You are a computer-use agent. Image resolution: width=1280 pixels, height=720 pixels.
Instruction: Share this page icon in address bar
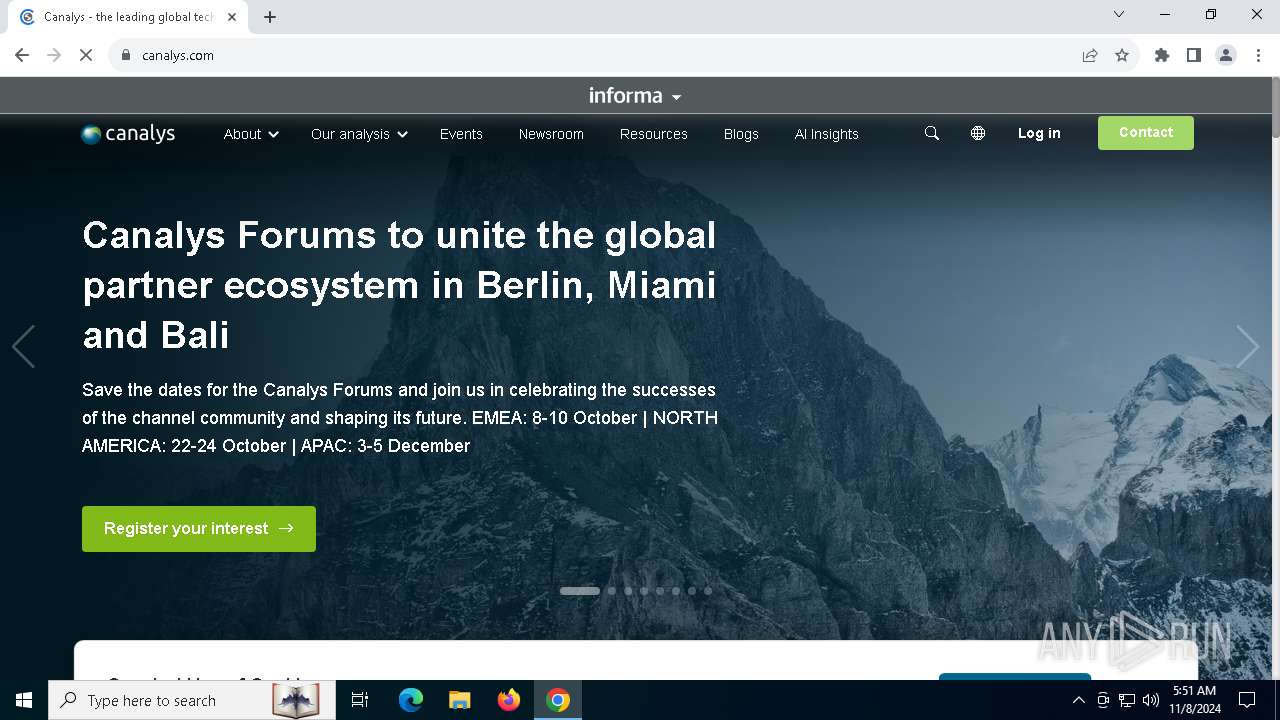point(1090,55)
